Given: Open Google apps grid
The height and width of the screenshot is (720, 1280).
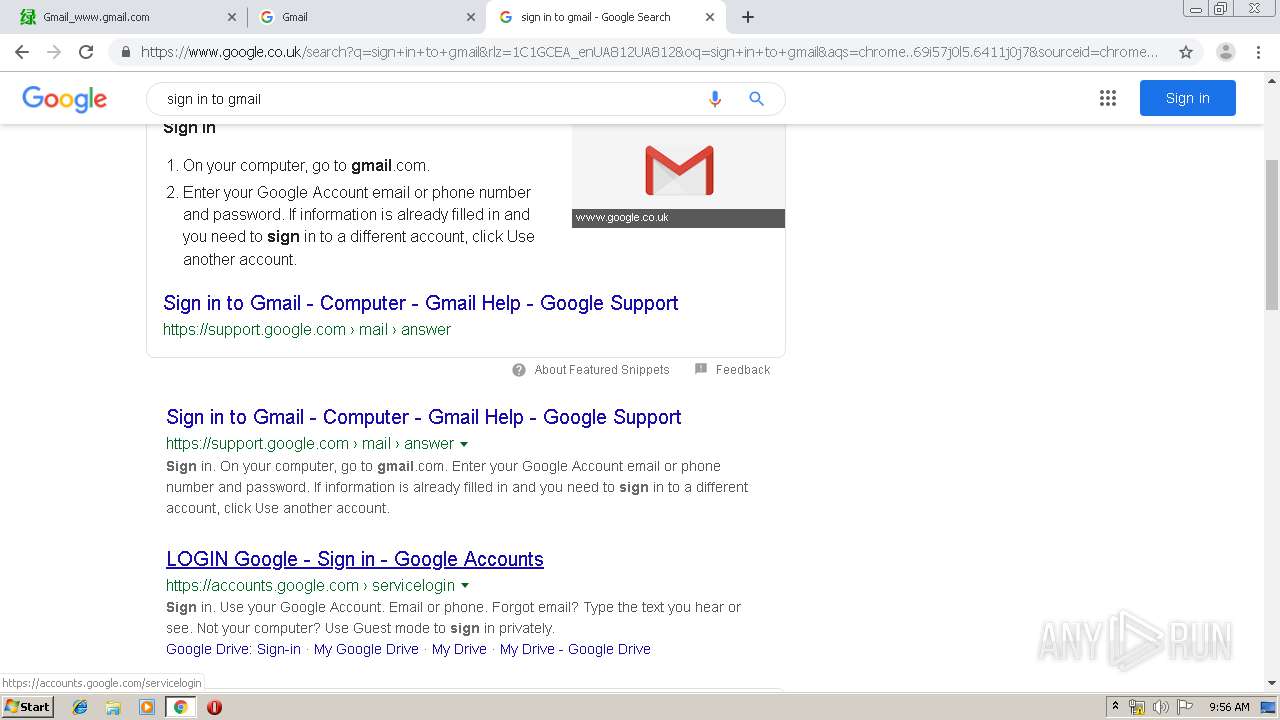Looking at the screenshot, I should (x=1108, y=98).
